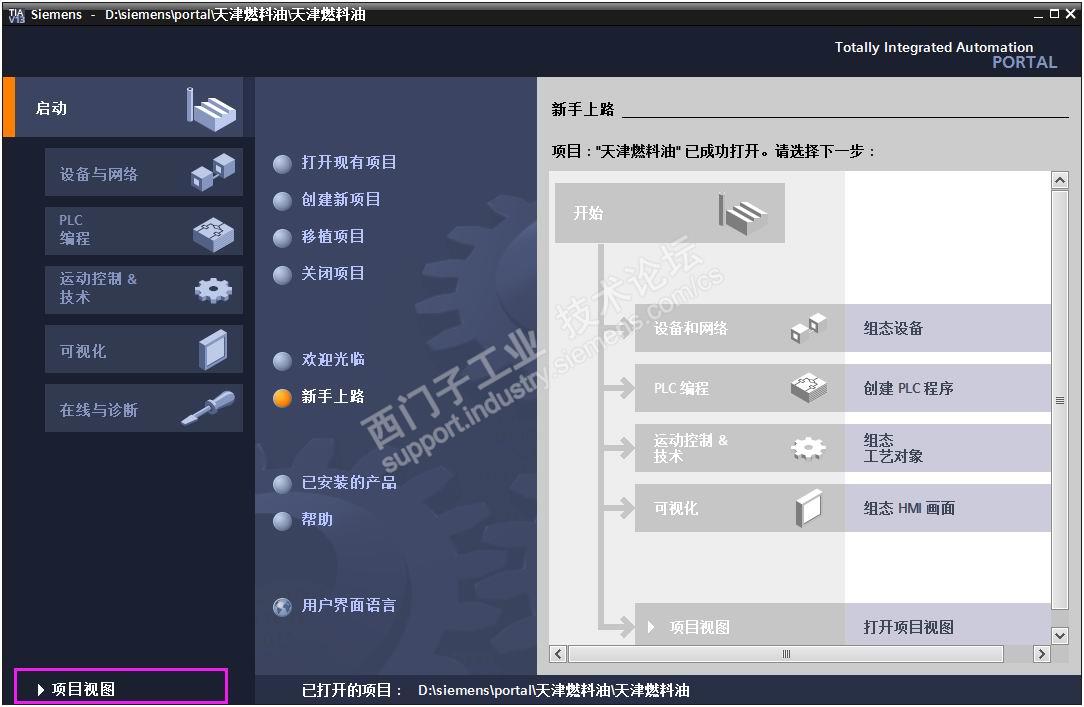Click the 欢迎光临 link
Screen dimensions: 1084x707
(333, 359)
